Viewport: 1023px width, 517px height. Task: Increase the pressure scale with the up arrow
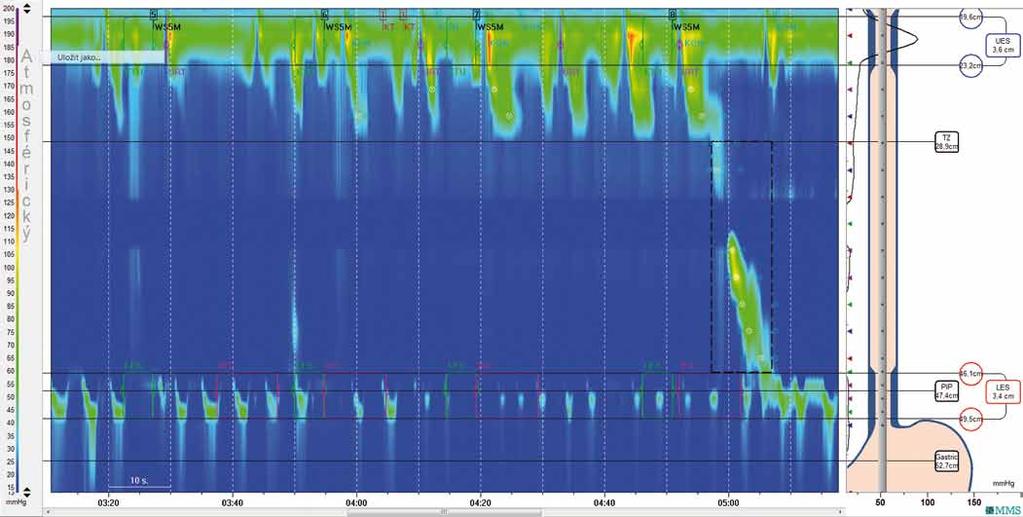26,5
